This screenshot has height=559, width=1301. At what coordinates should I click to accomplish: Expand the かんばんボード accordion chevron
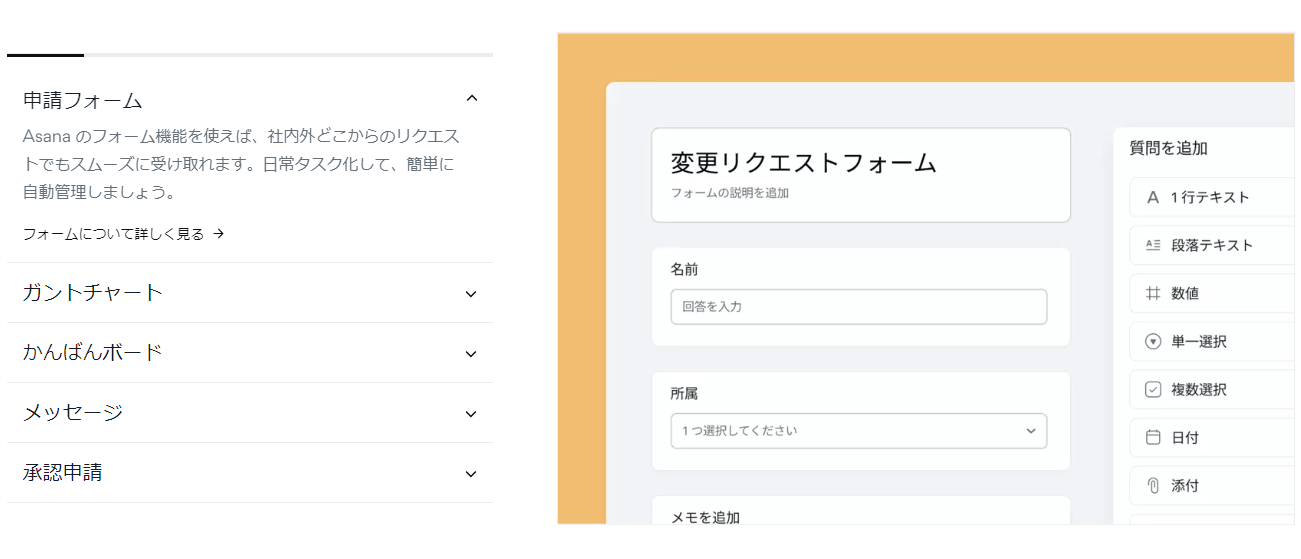coord(471,354)
